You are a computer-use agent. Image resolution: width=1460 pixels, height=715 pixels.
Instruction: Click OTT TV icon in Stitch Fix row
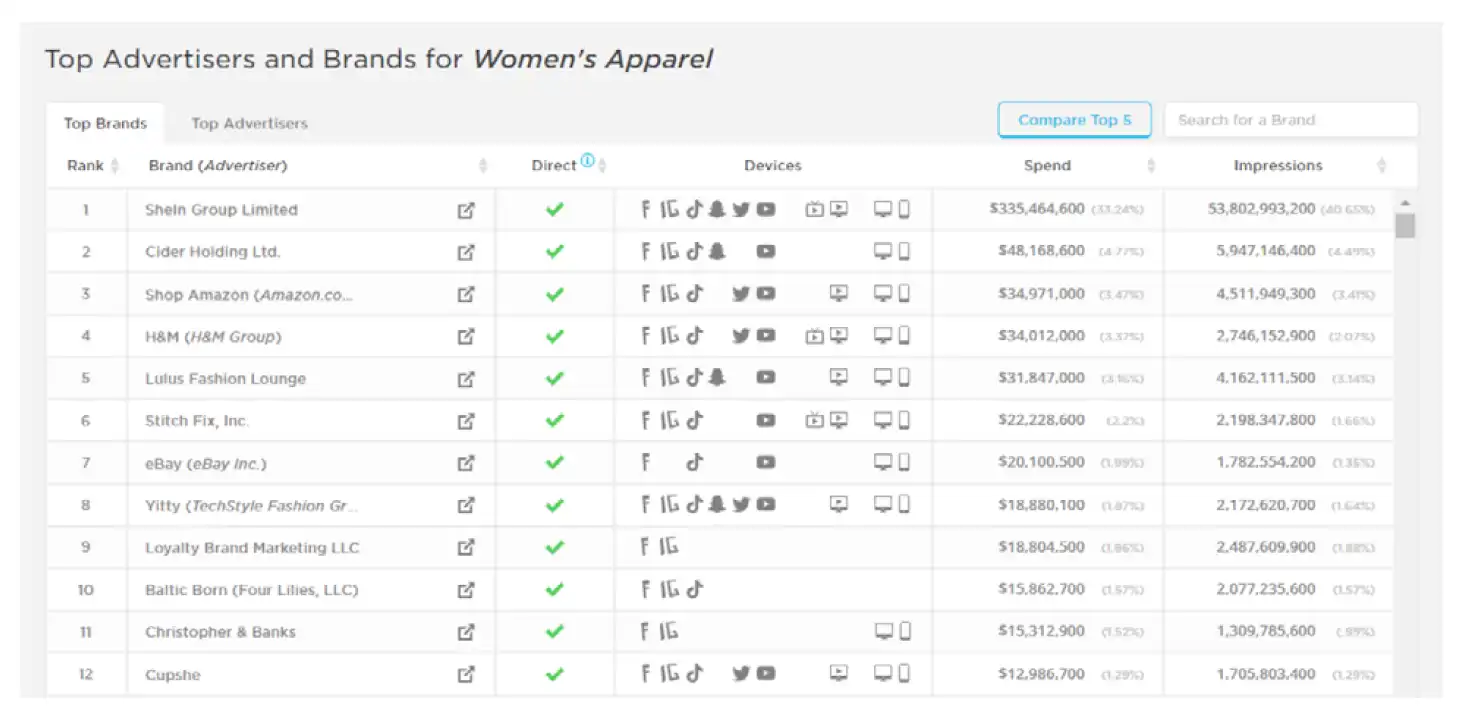[x=815, y=420]
